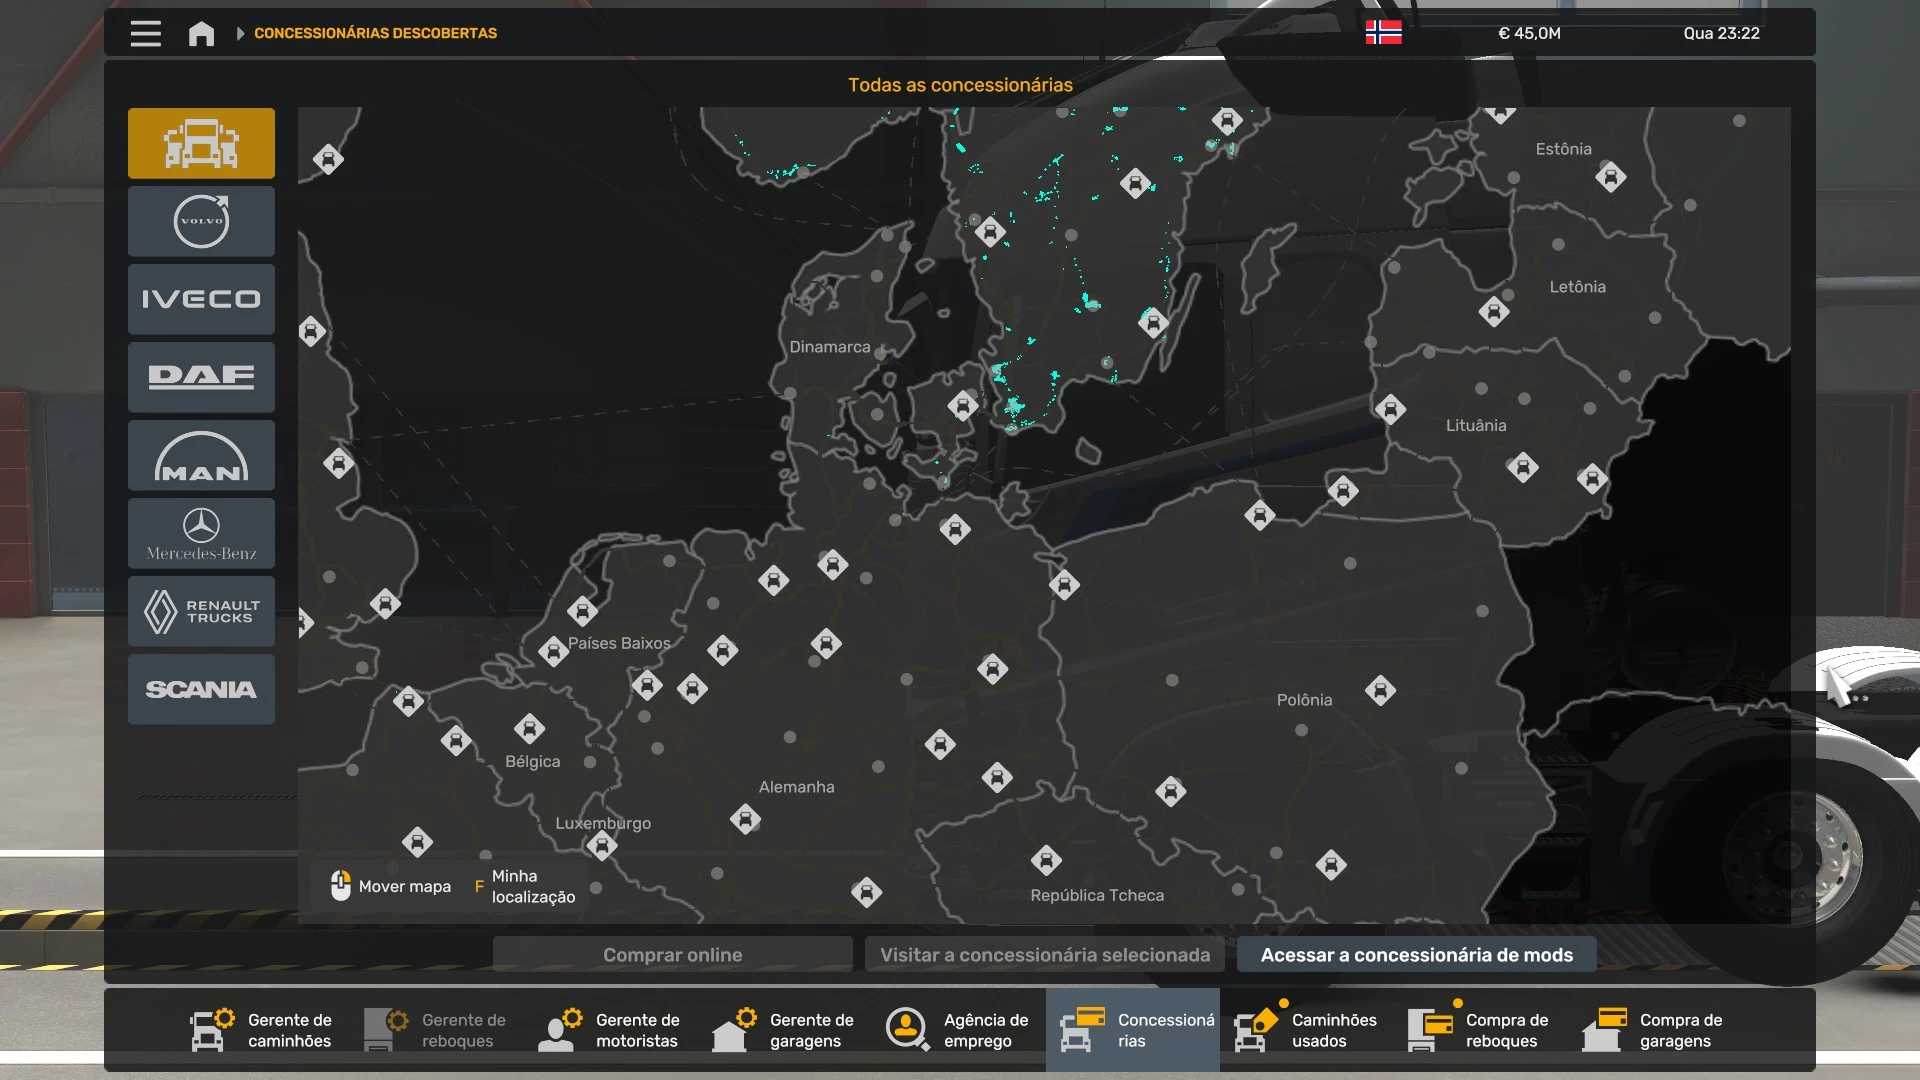The image size is (1920, 1080).
Task: Switch to the Caminhões usados tab
Action: [x=1306, y=1030]
